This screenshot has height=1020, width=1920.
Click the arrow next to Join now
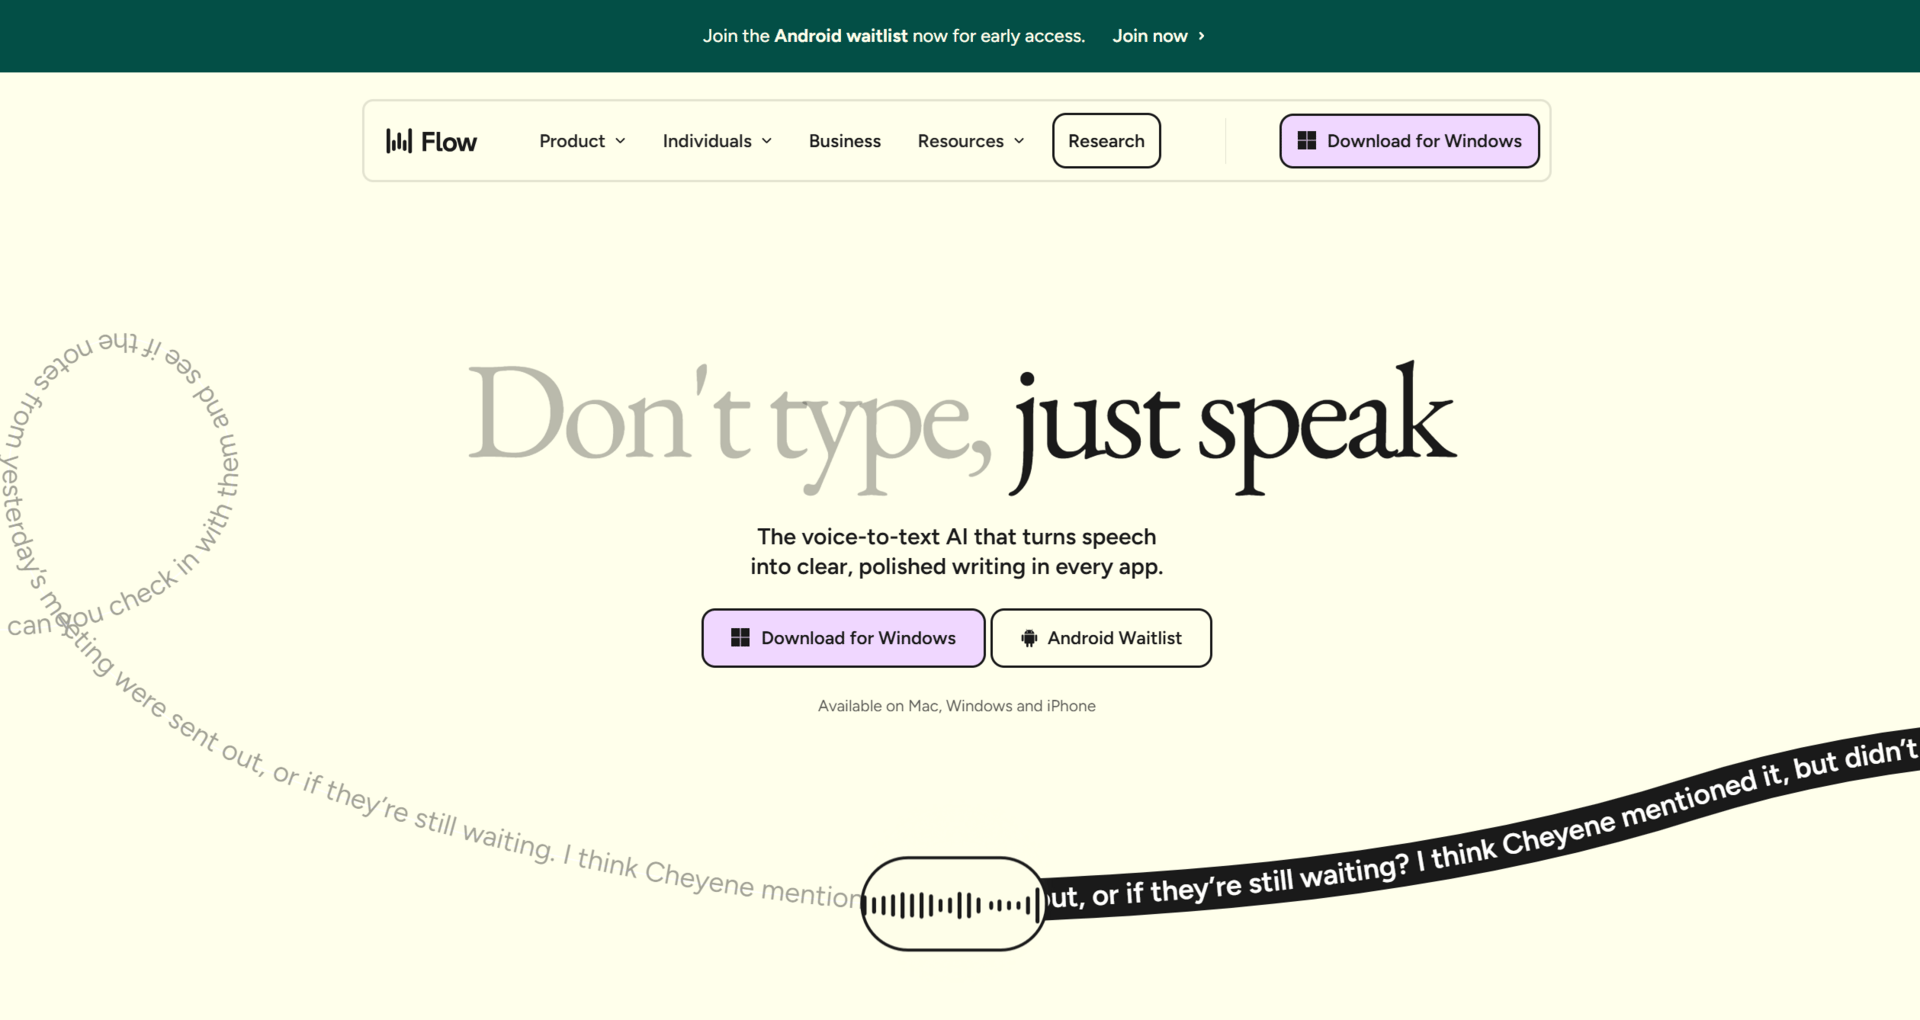1201,36
